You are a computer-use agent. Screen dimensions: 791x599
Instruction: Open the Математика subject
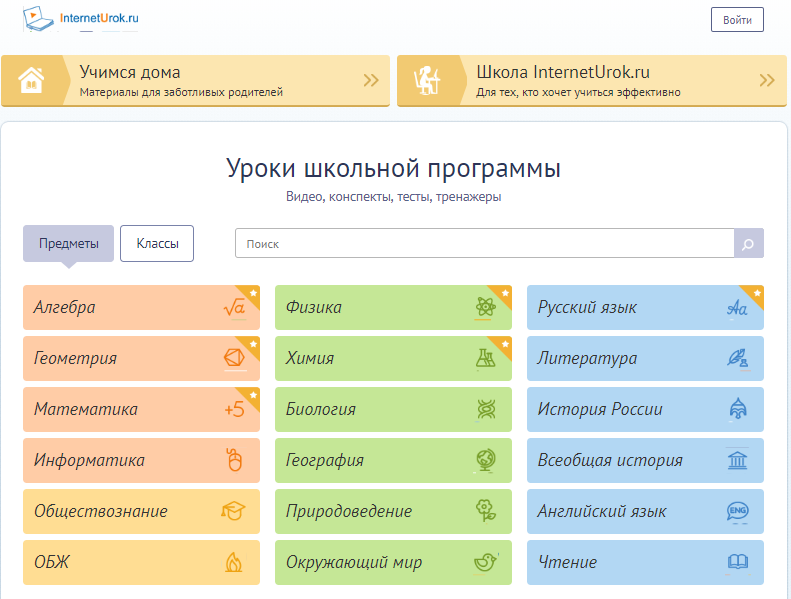pyautogui.click(x=141, y=409)
